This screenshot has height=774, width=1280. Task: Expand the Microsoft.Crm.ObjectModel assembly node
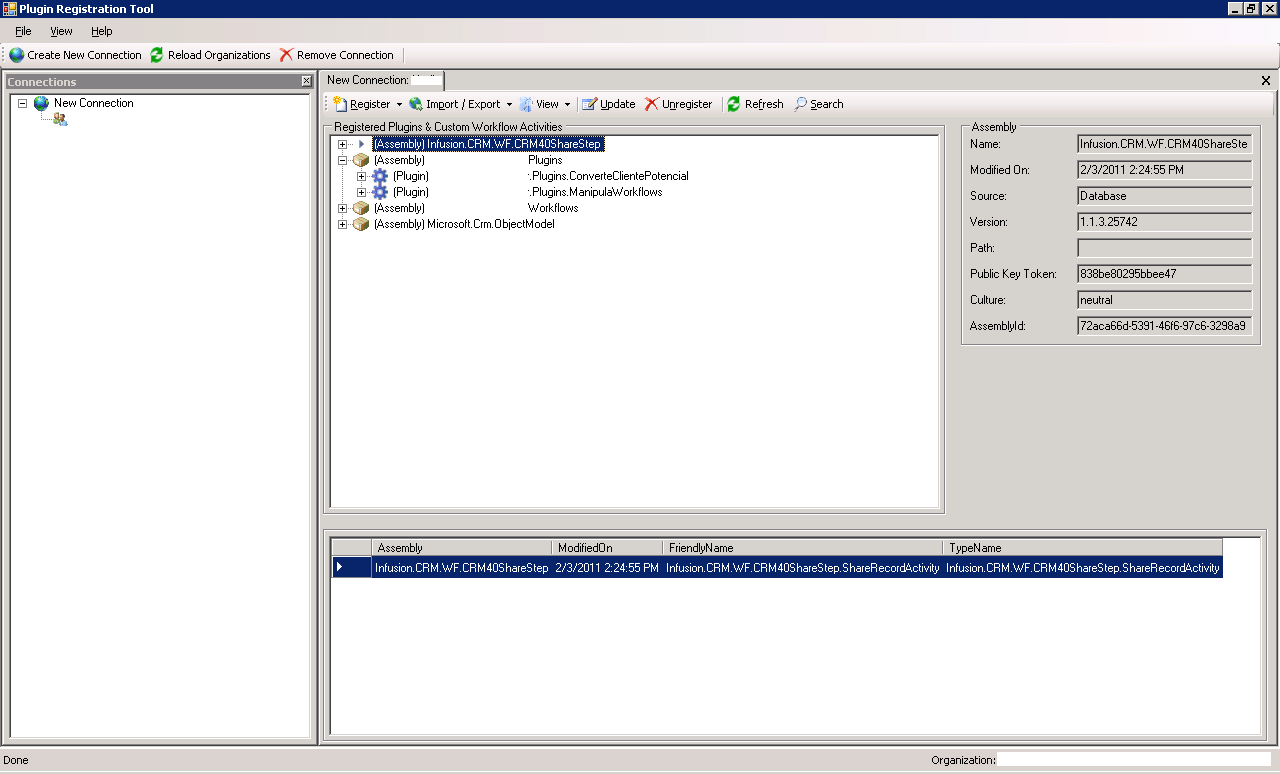coord(343,224)
